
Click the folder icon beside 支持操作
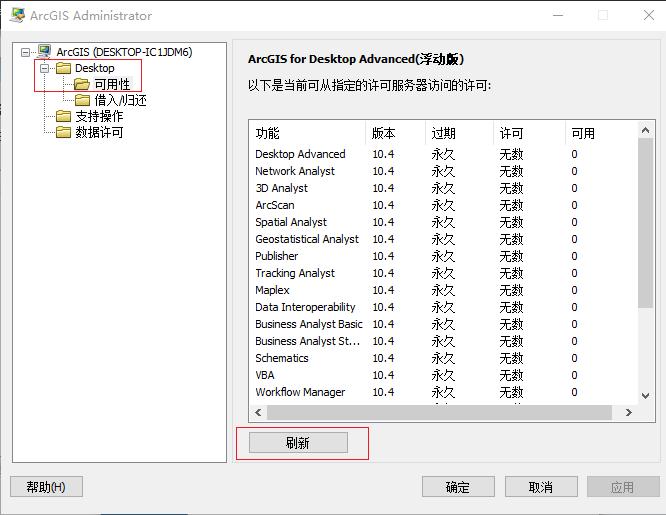[63, 116]
